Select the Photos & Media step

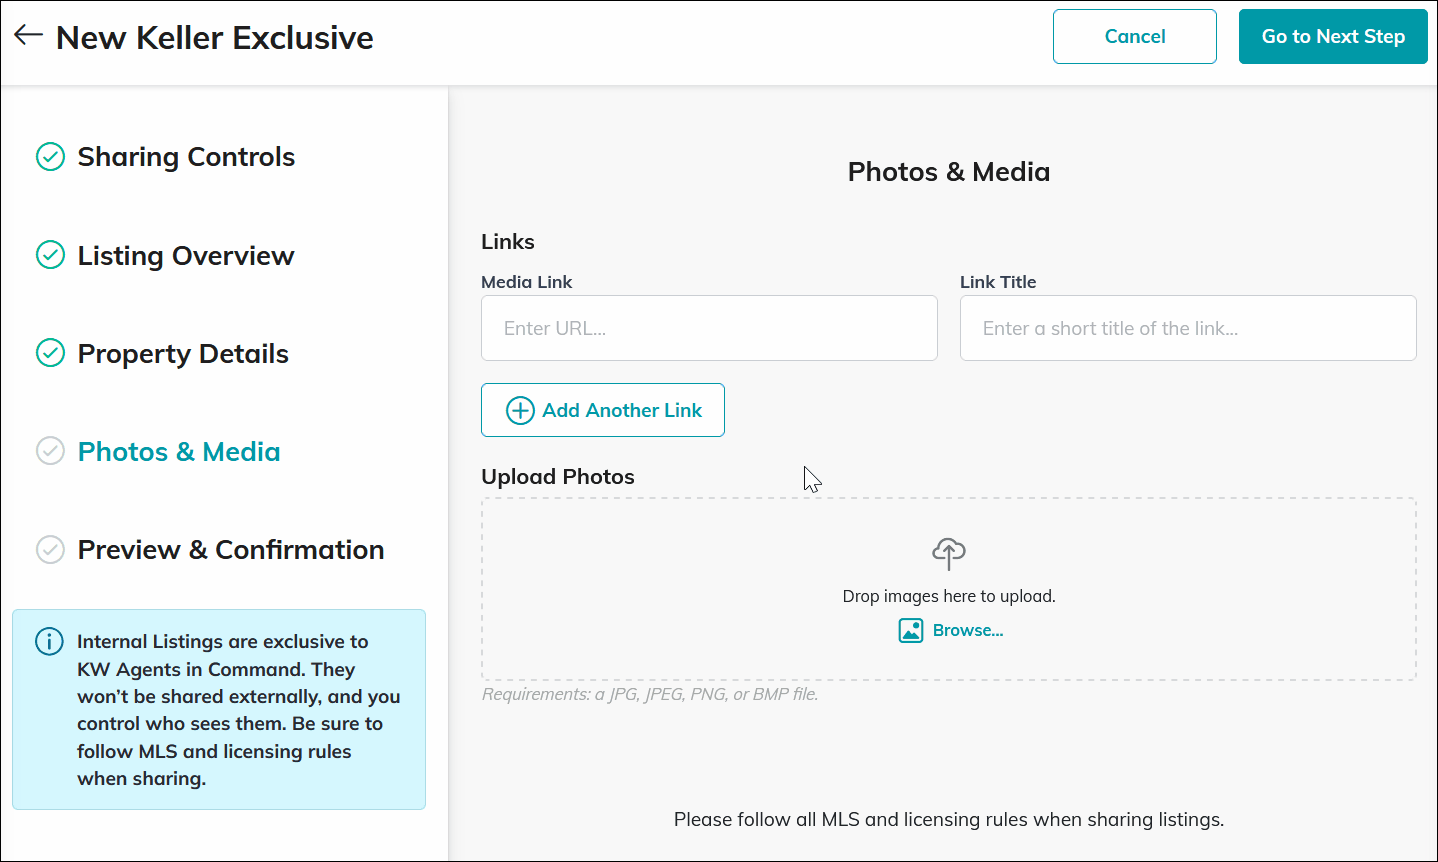[179, 451]
